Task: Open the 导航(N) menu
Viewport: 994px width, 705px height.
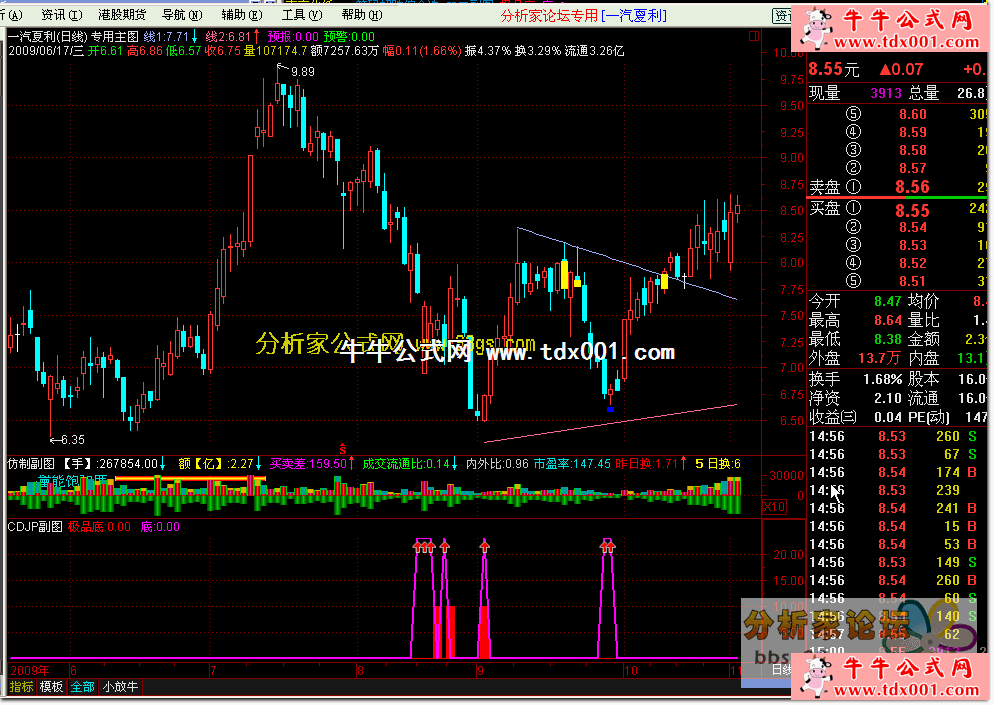Action: 182,15
